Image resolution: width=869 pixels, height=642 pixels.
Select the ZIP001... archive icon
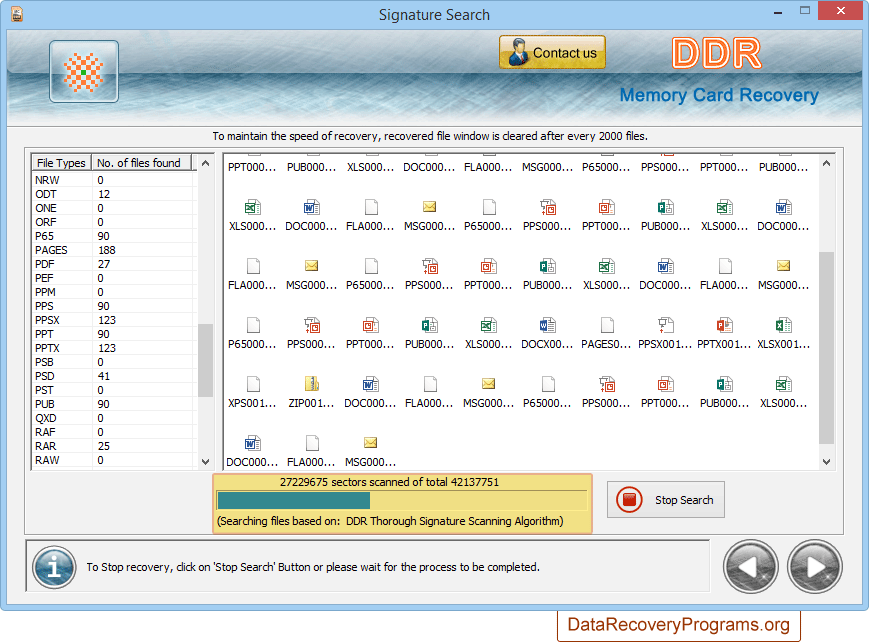(311, 384)
